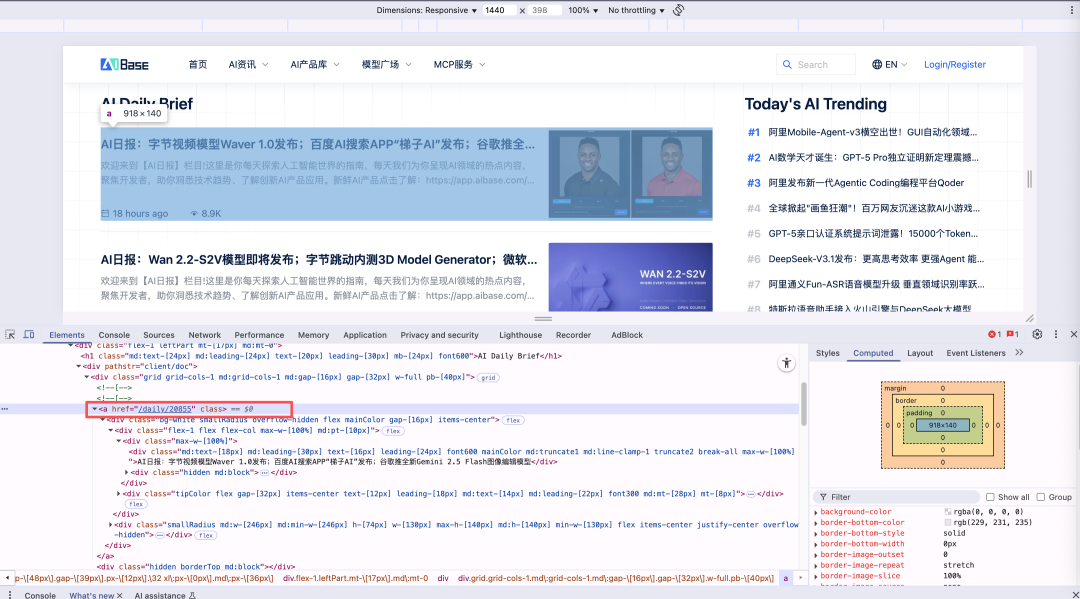Screen dimensions: 1080x599
Task: Open device toolbar more options
Action: point(1072,10)
